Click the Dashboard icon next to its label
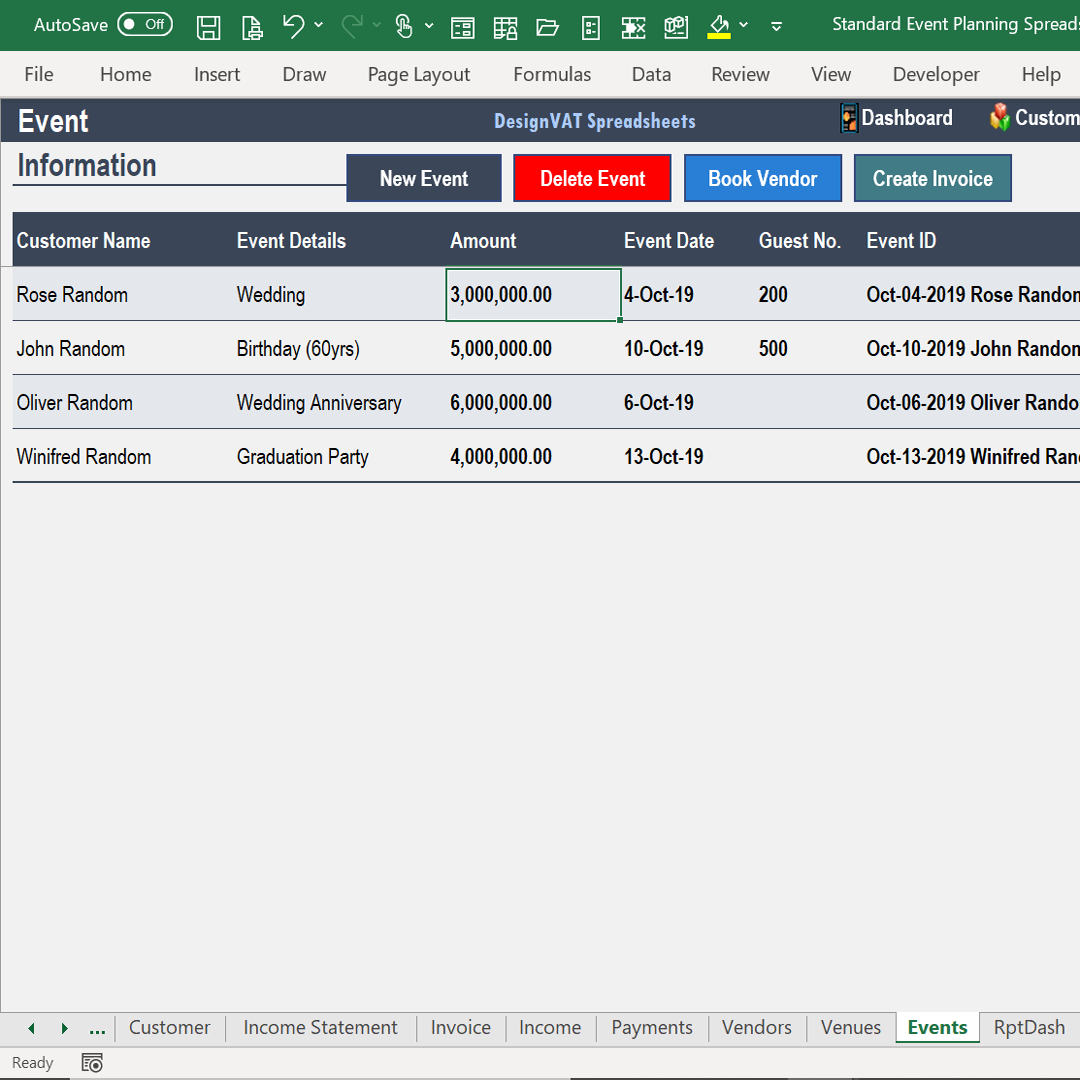This screenshot has height=1080, width=1080. (x=849, y=117)
